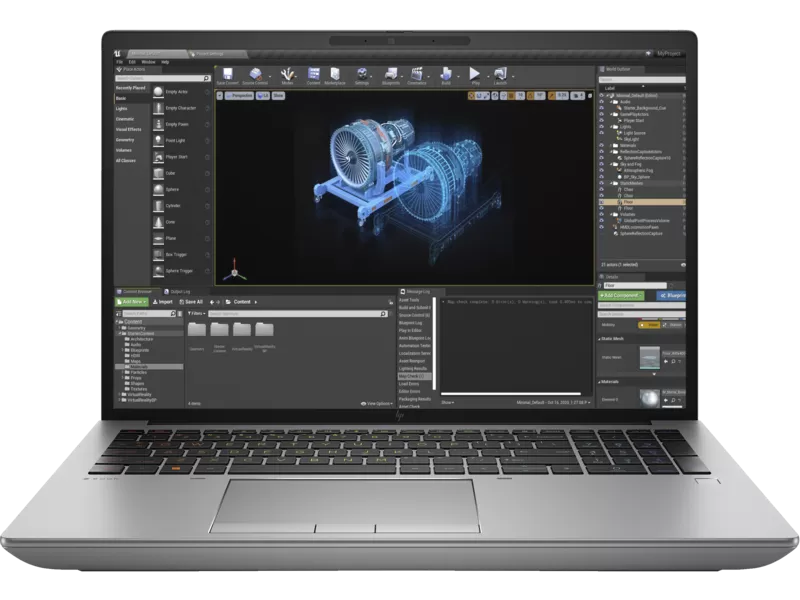Click the Build toolbar icon
The height and width of the screenshot is (600, 800).
tap(444, 75)
